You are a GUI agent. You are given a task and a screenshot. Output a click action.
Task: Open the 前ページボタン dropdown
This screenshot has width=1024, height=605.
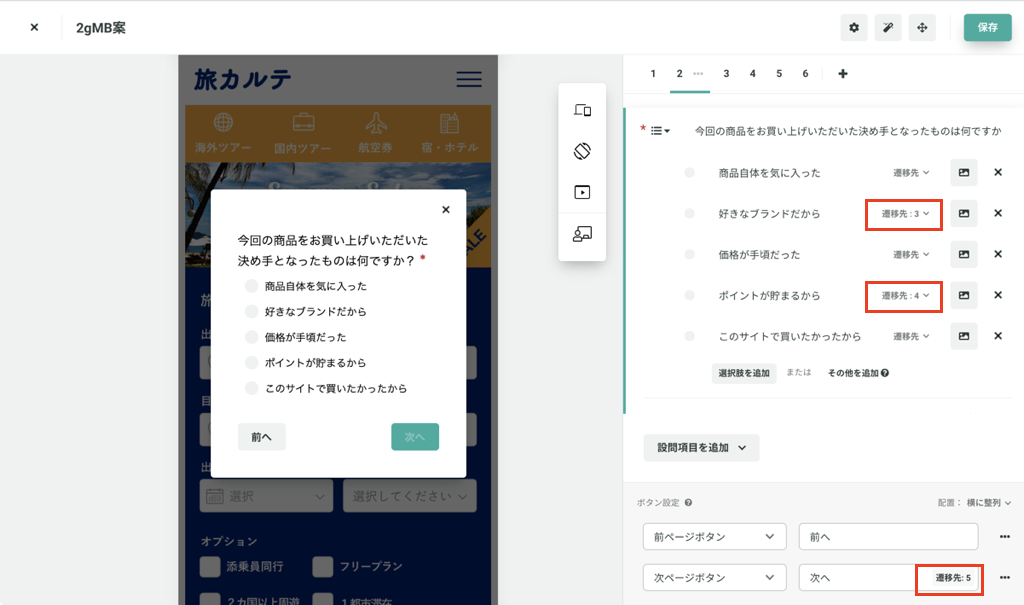pos(714,536)
